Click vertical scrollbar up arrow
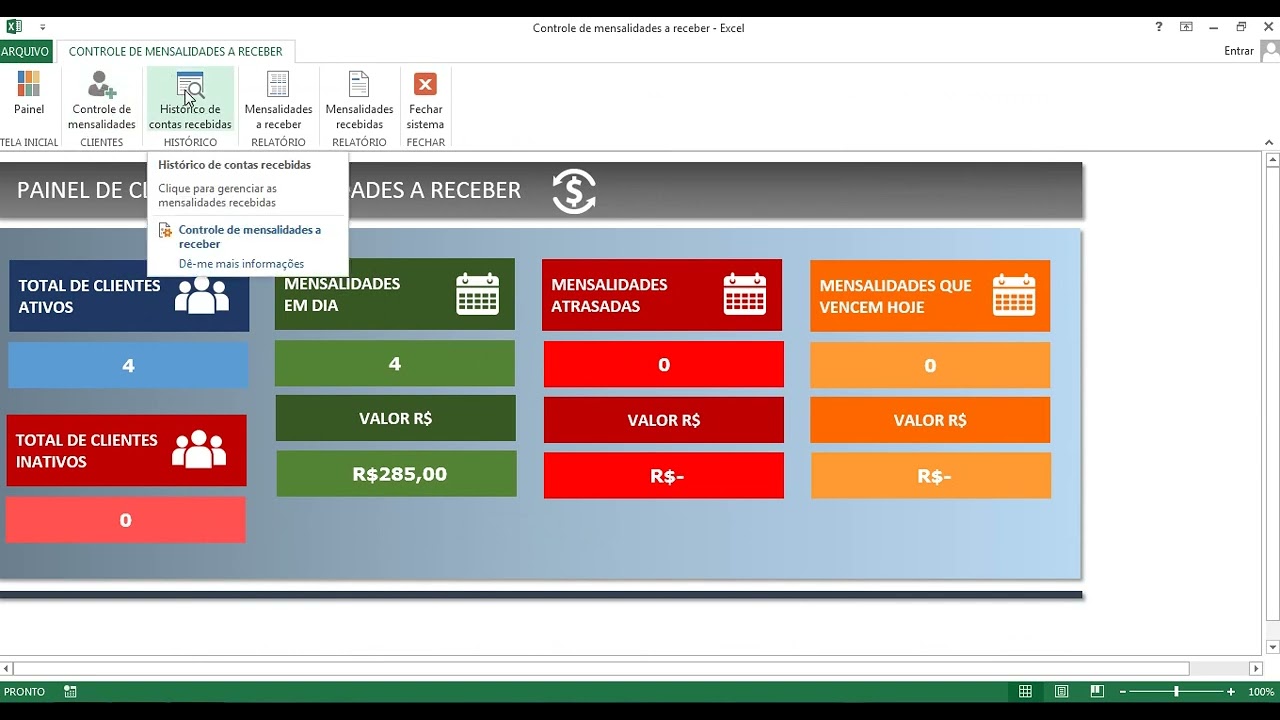 pyautogui.click(x=1273, y=159)
